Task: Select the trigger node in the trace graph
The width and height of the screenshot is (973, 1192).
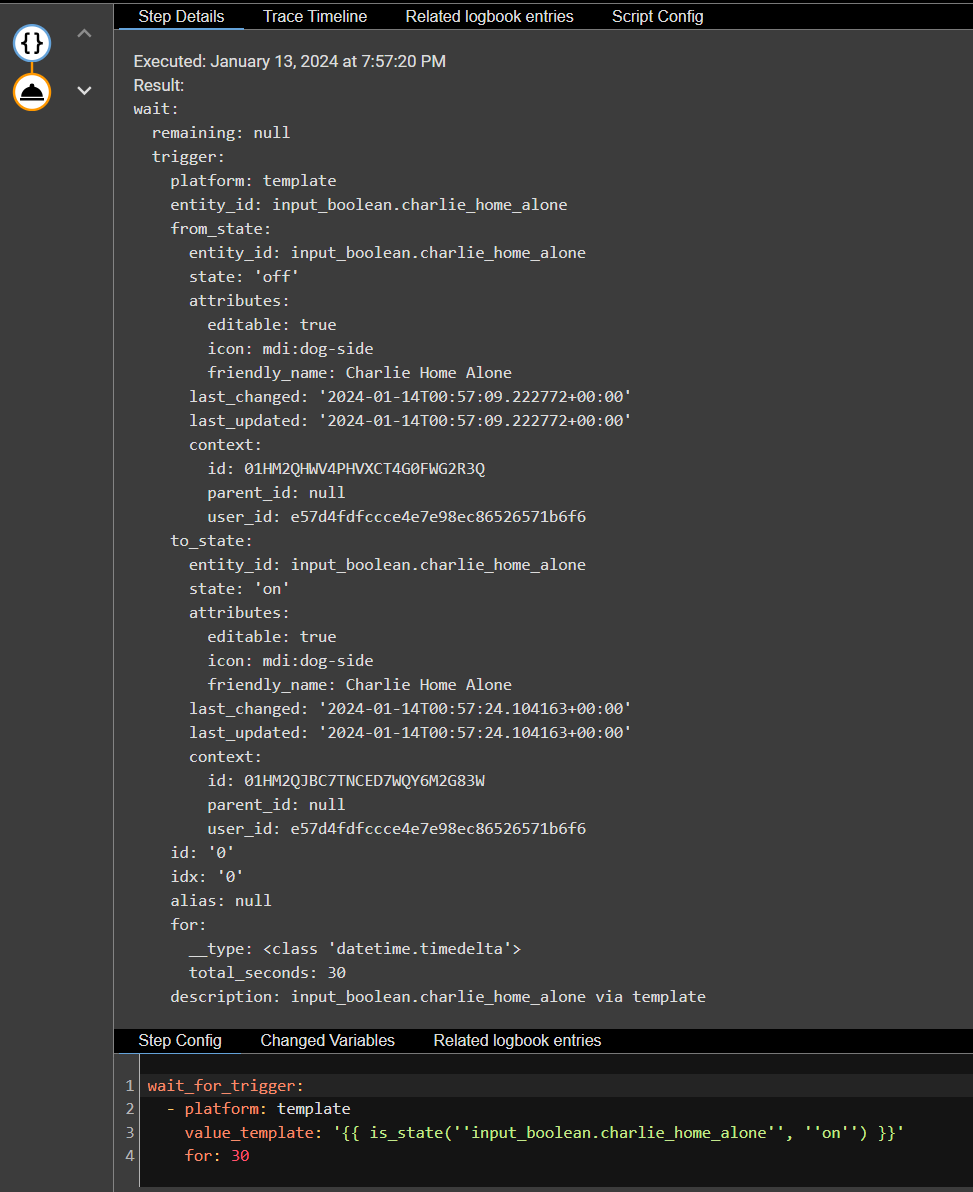Action: 31,43
